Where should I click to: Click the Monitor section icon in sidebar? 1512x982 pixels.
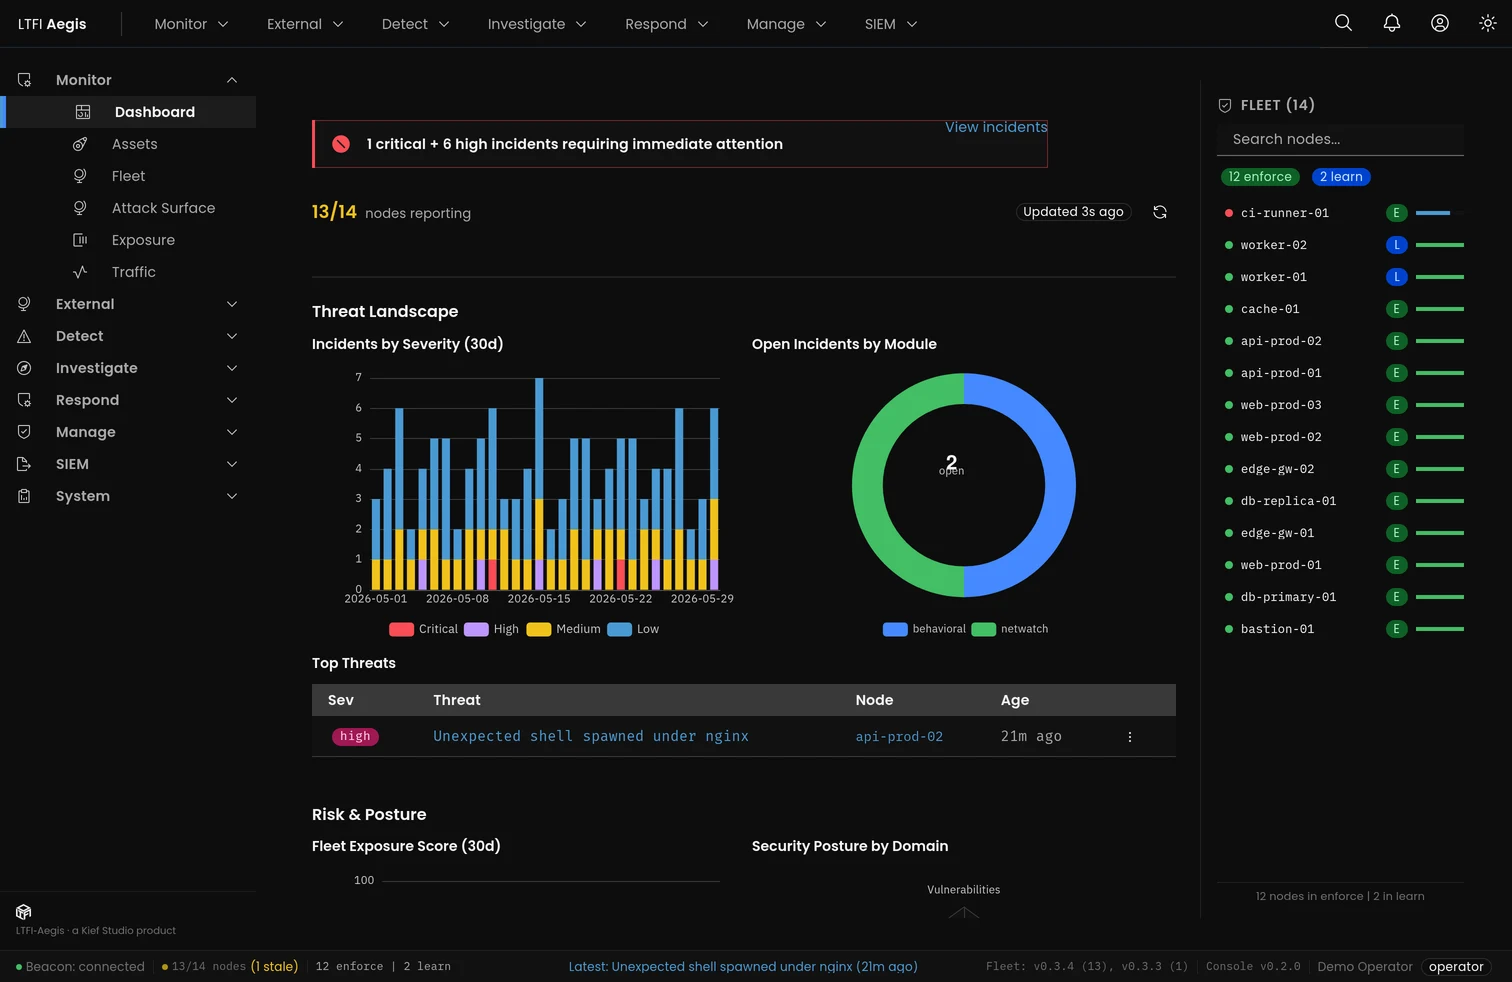click(24, 80)
